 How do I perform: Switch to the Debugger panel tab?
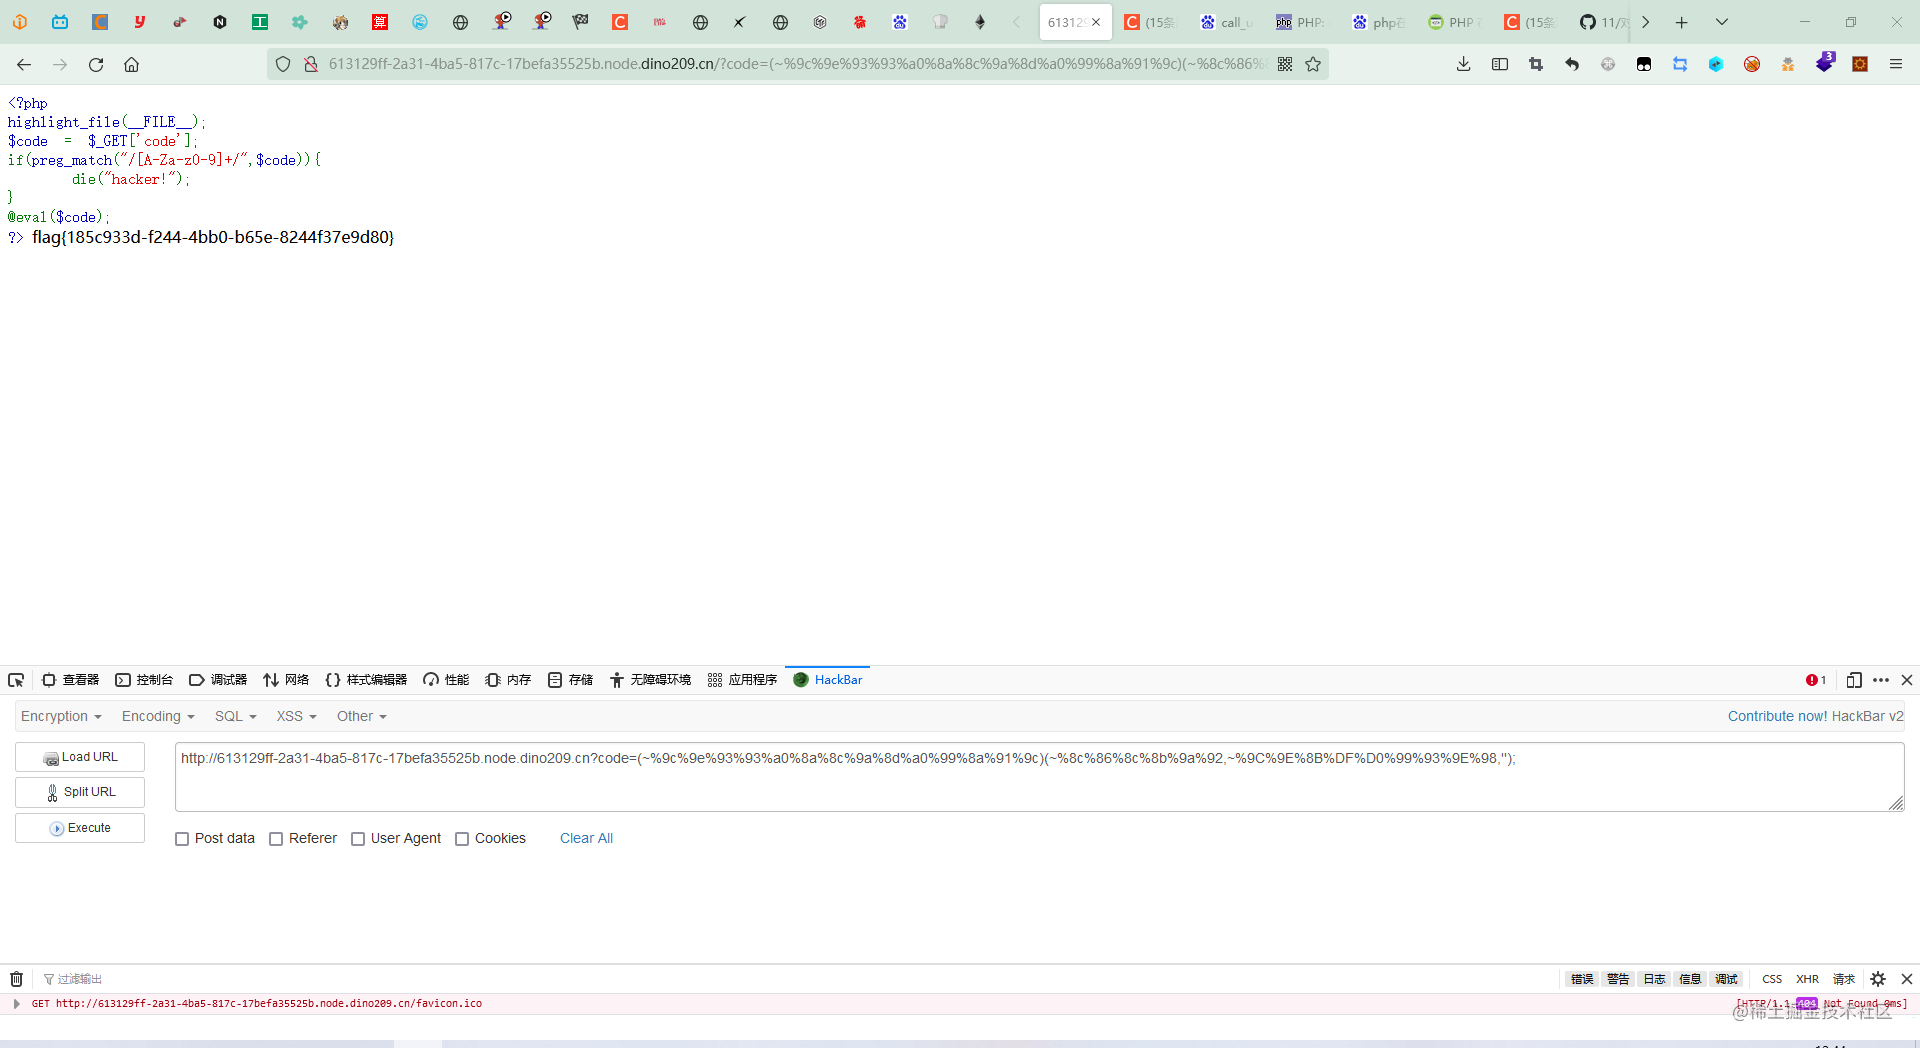click(x=218, y=680)
